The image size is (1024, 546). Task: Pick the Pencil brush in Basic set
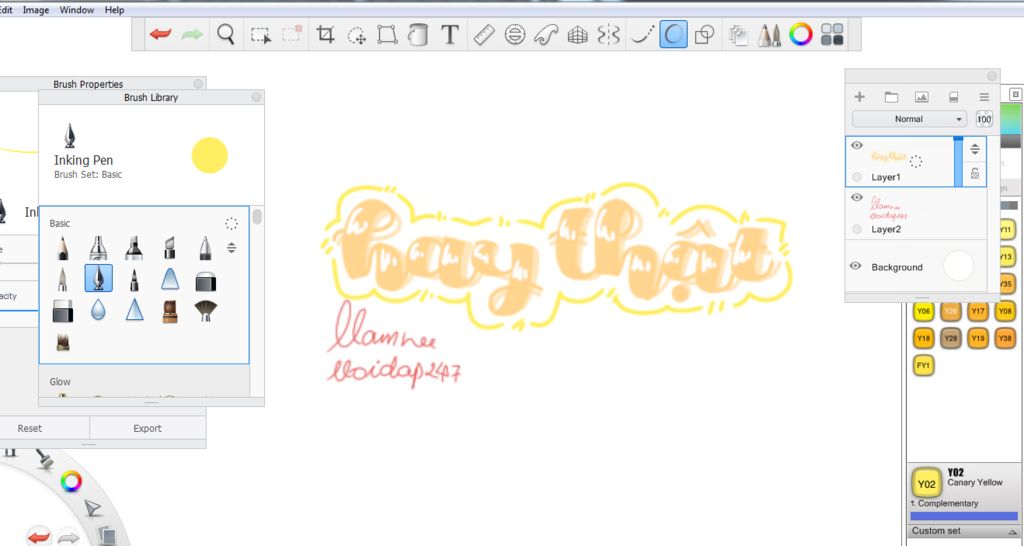[63, 248]
